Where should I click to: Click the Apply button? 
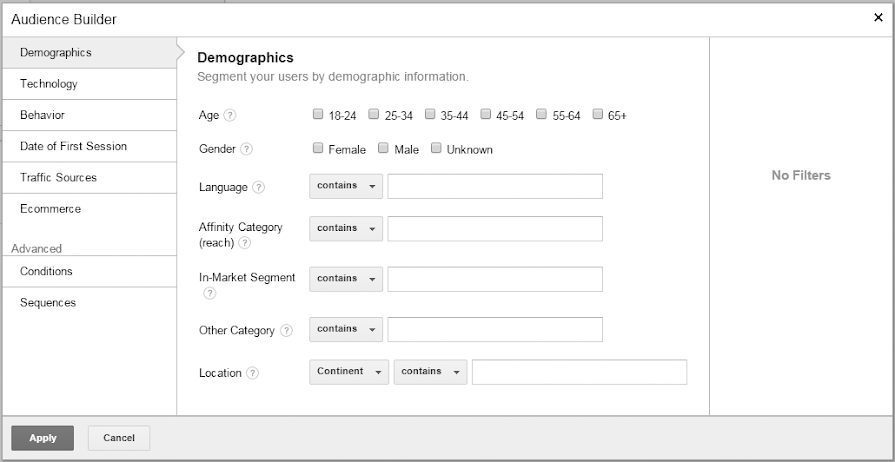43,438
